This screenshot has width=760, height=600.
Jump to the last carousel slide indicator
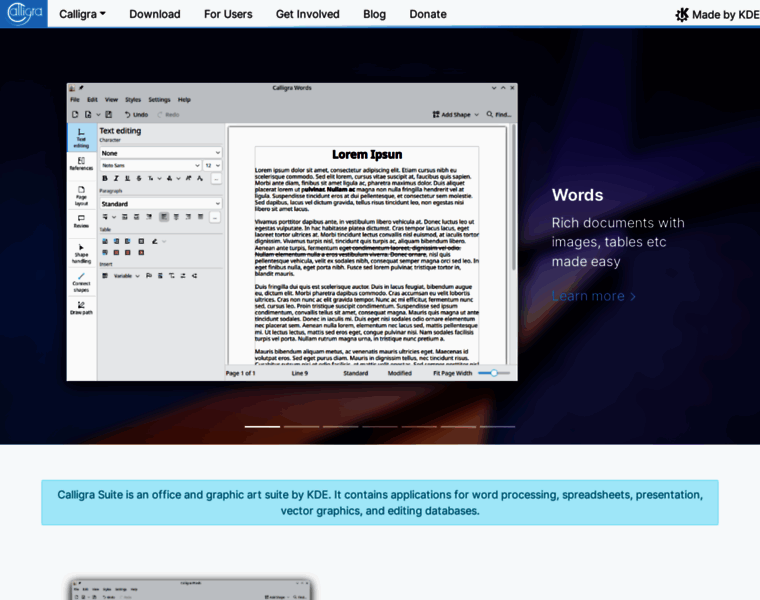pos(497,426)
